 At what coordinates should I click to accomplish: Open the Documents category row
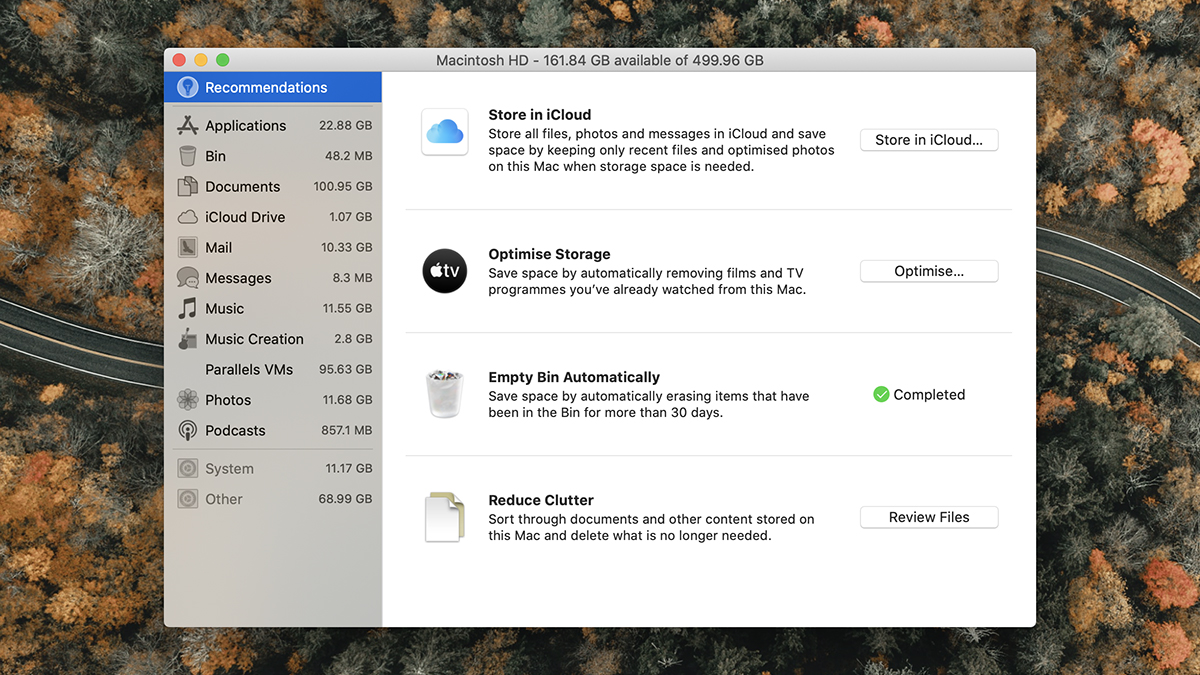pos(273,186)
